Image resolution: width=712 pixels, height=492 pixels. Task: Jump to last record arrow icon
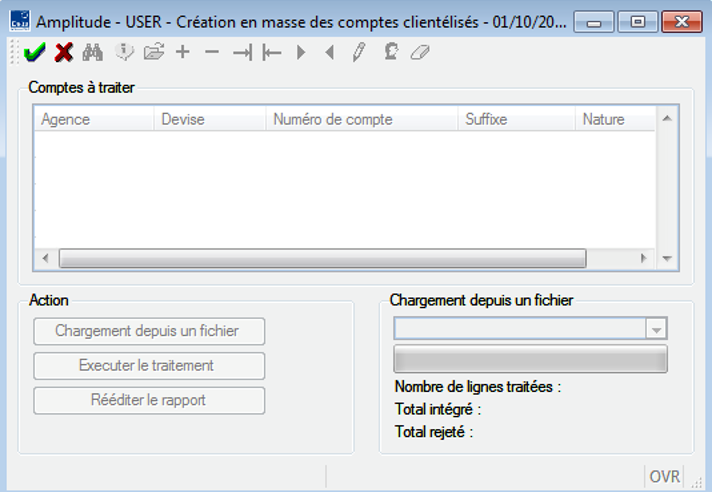point(241,53)
